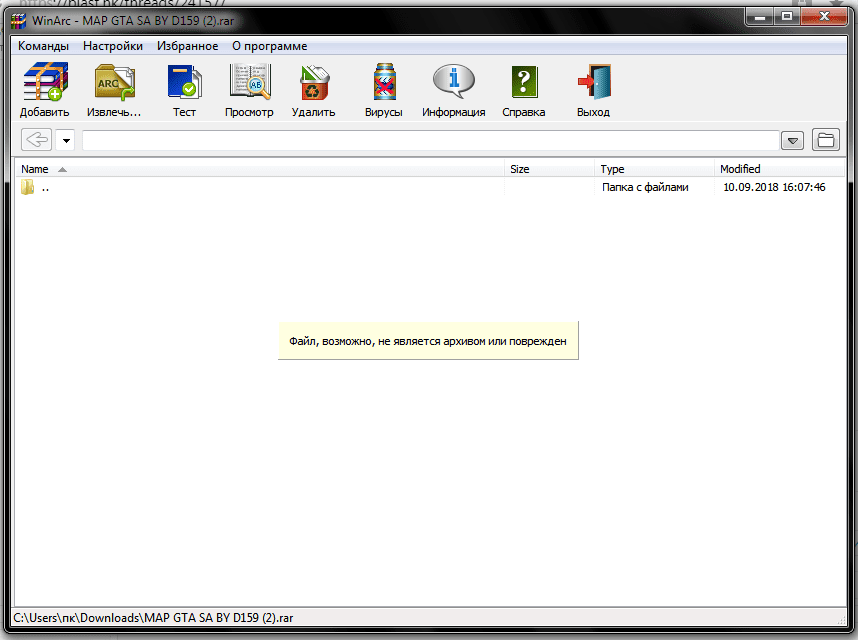
Task: Open the browse folder icon beside path field
Action: pyautogui.click(x=825, y=140)
